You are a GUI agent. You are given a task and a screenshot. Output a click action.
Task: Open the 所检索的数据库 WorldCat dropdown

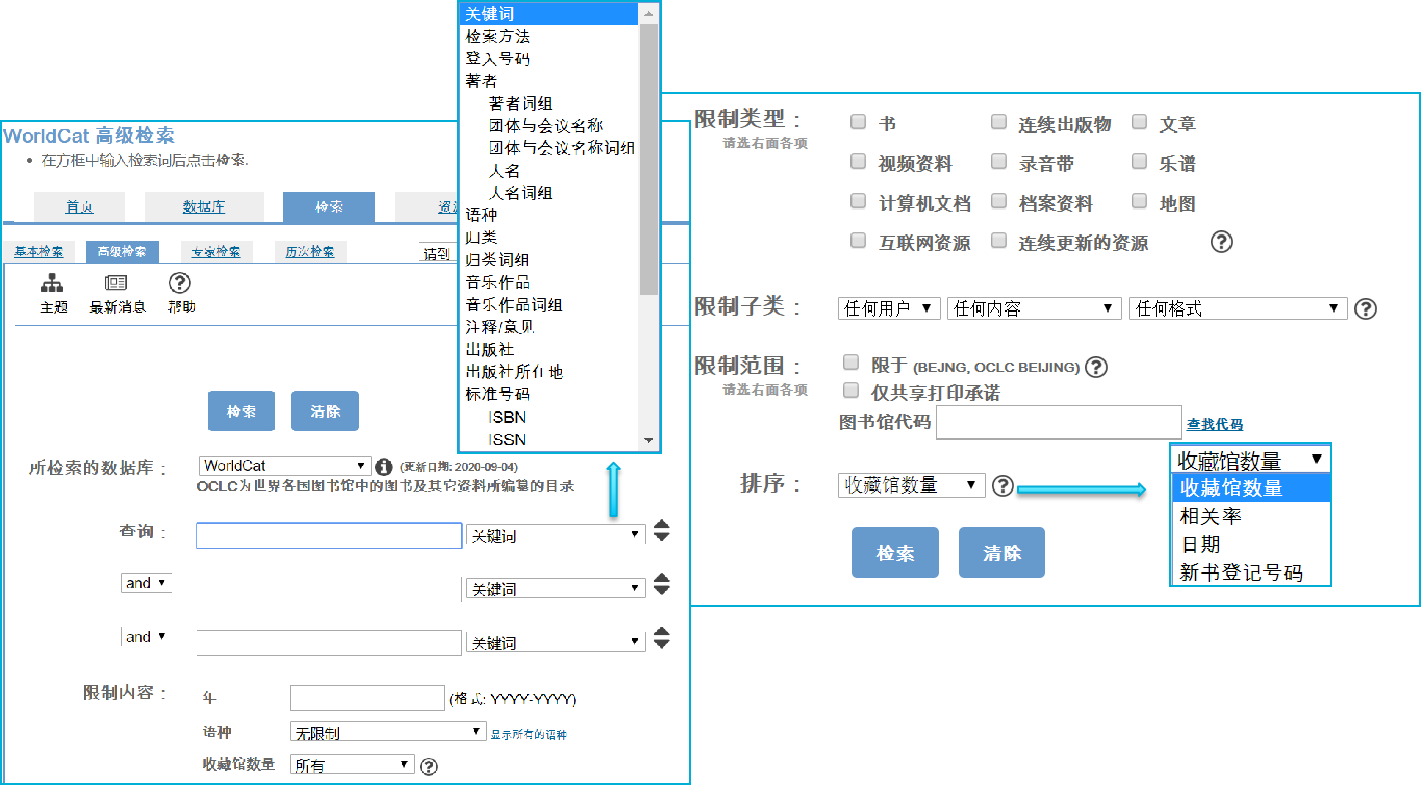(x=285, y=466)
